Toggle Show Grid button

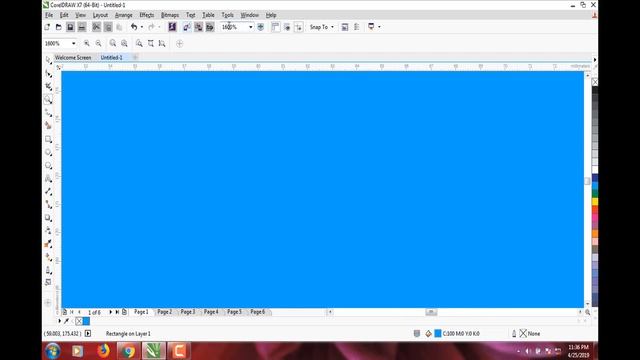pos(287,27)
